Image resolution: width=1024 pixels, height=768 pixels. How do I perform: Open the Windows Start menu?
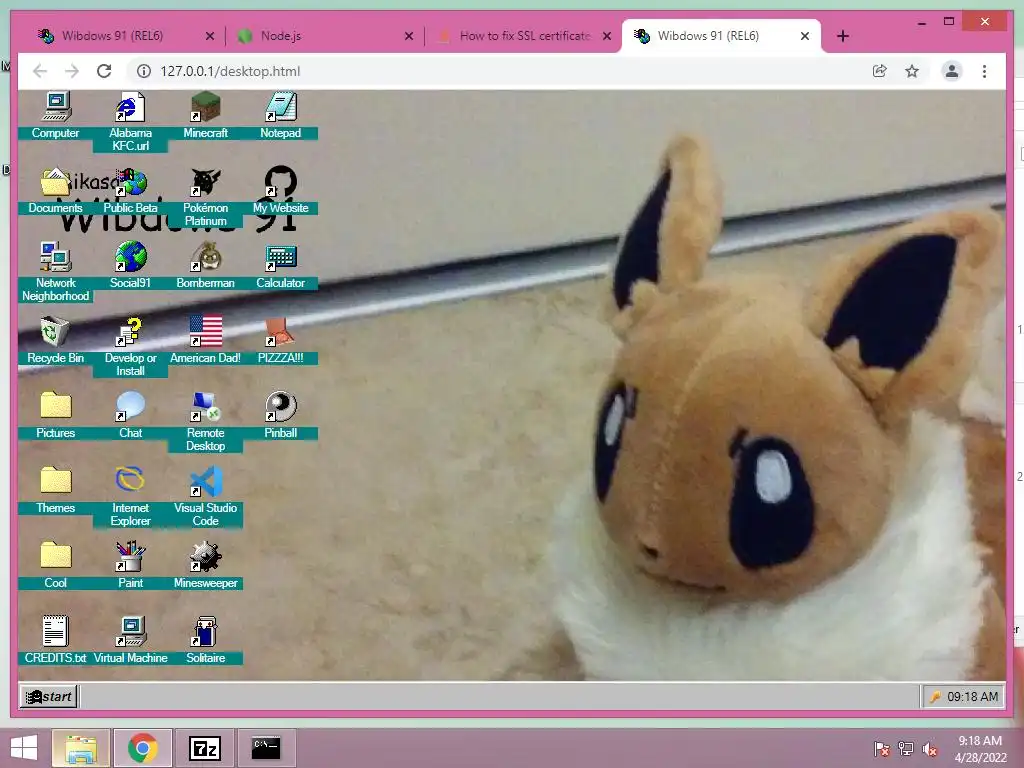[24, 748]
